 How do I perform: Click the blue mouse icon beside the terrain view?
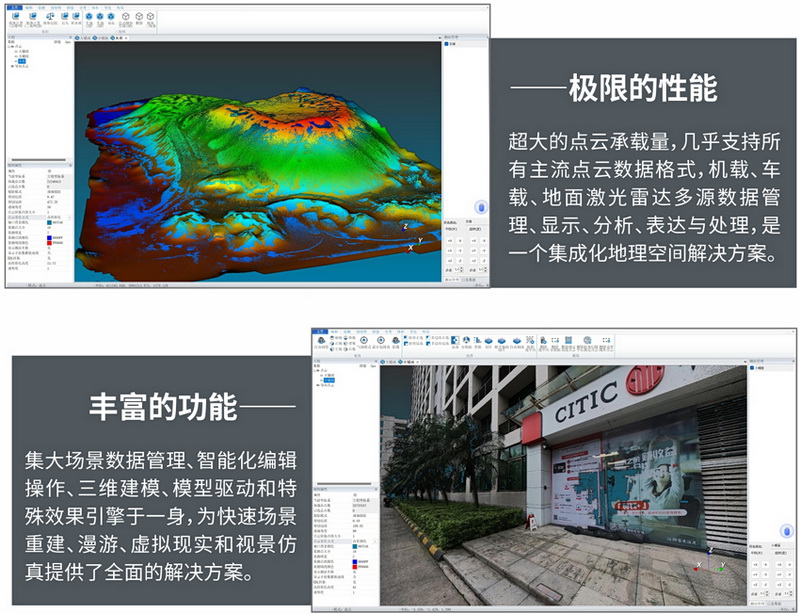coord(479,208)
